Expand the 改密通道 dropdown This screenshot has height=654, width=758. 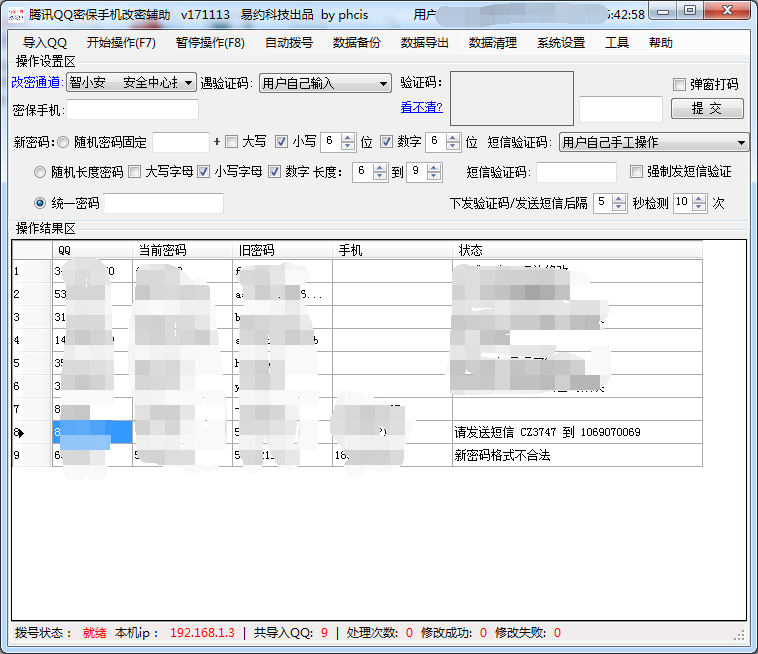tap(189, 83)
